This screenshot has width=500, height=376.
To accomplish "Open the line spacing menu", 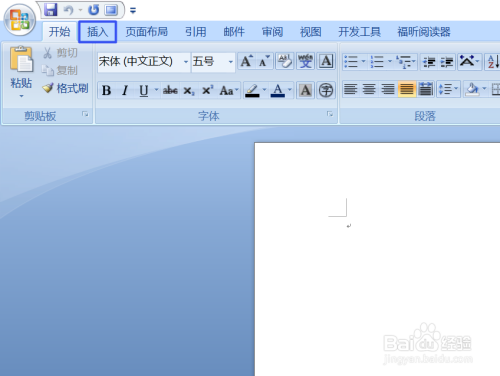I will (448, 89).
